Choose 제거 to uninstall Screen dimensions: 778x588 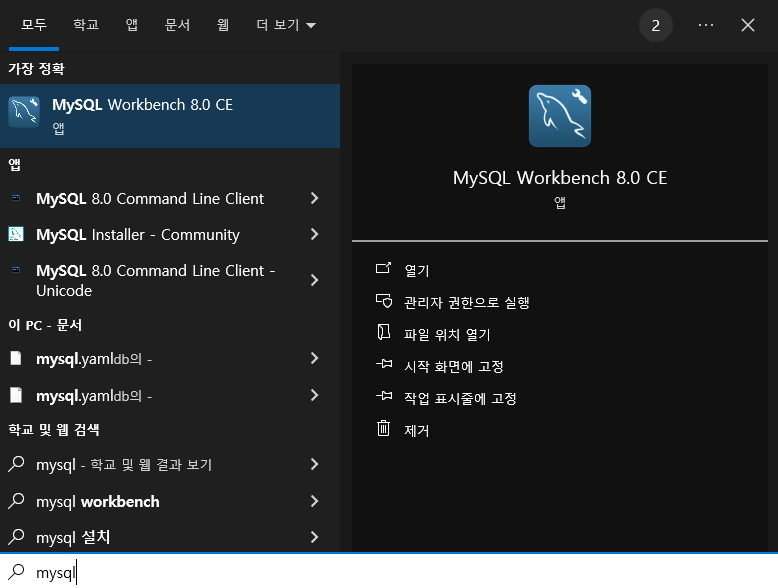click(416, 430)
